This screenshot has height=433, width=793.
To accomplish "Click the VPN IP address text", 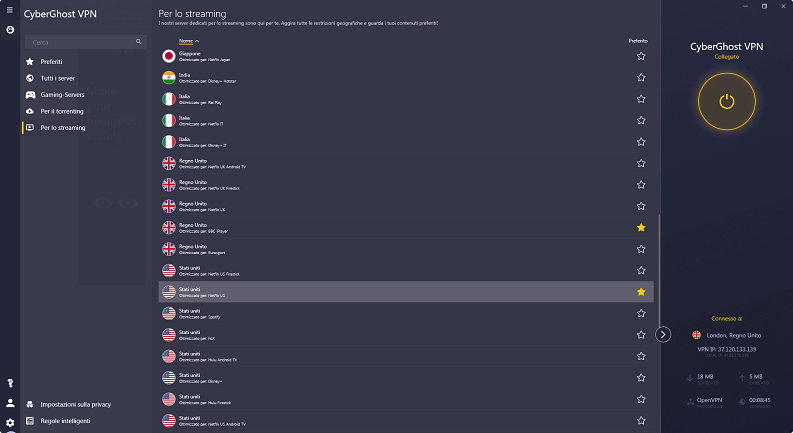I will [x=727, y=349].
